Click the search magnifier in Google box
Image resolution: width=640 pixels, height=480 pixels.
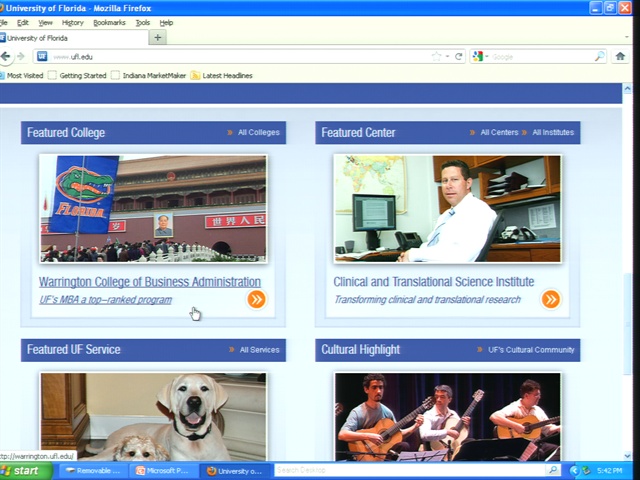coord(600,56)
